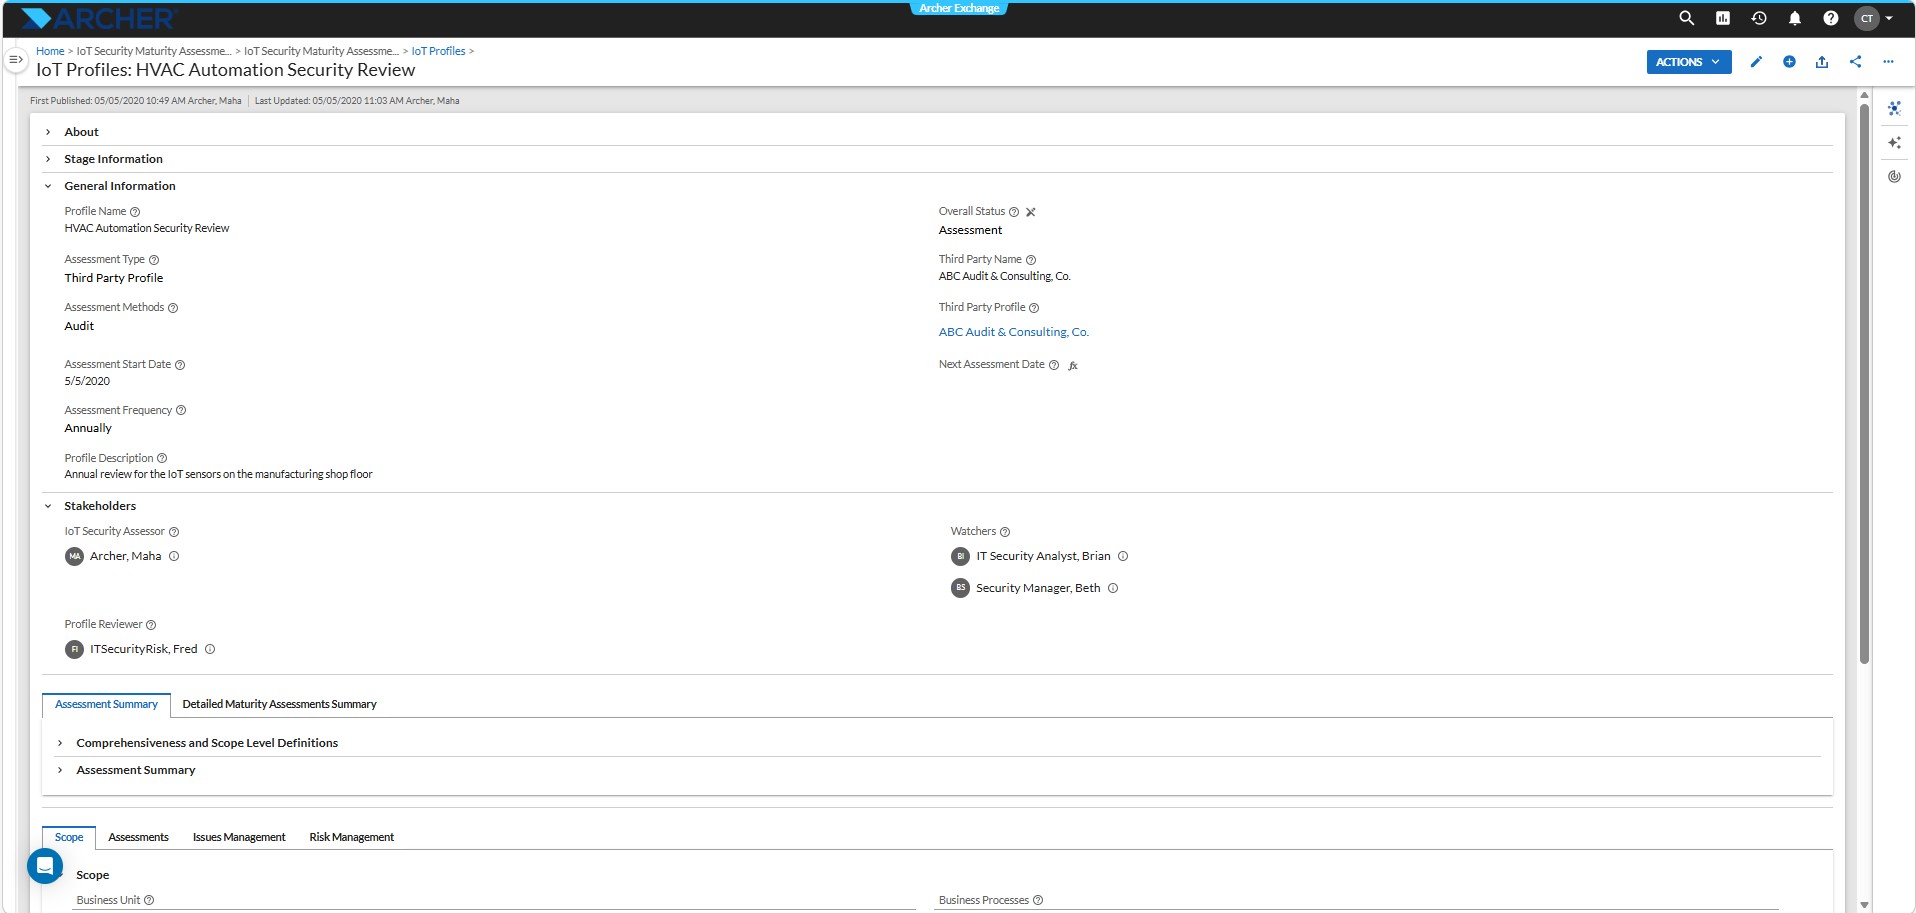The width and height of the screenshot is (1916, 913).
Task: Switch to Detailed Maturity Assessments Summary tab
Action: pyautogui.click(x=279, y=704)
